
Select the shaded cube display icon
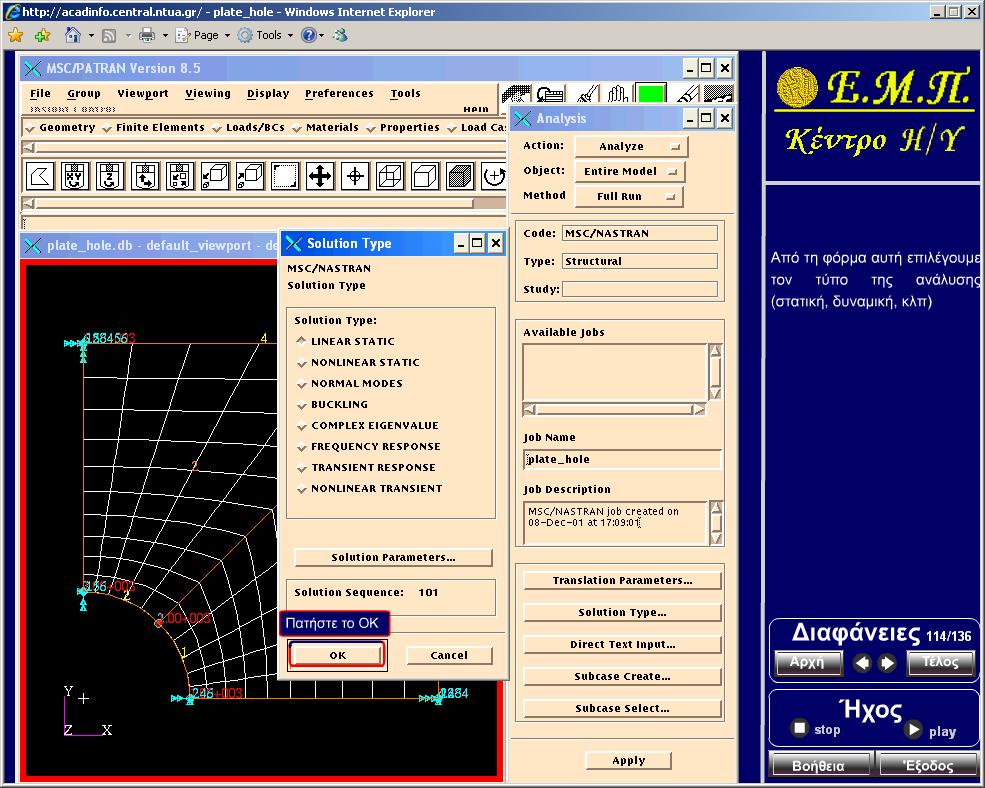coord(460,177)
